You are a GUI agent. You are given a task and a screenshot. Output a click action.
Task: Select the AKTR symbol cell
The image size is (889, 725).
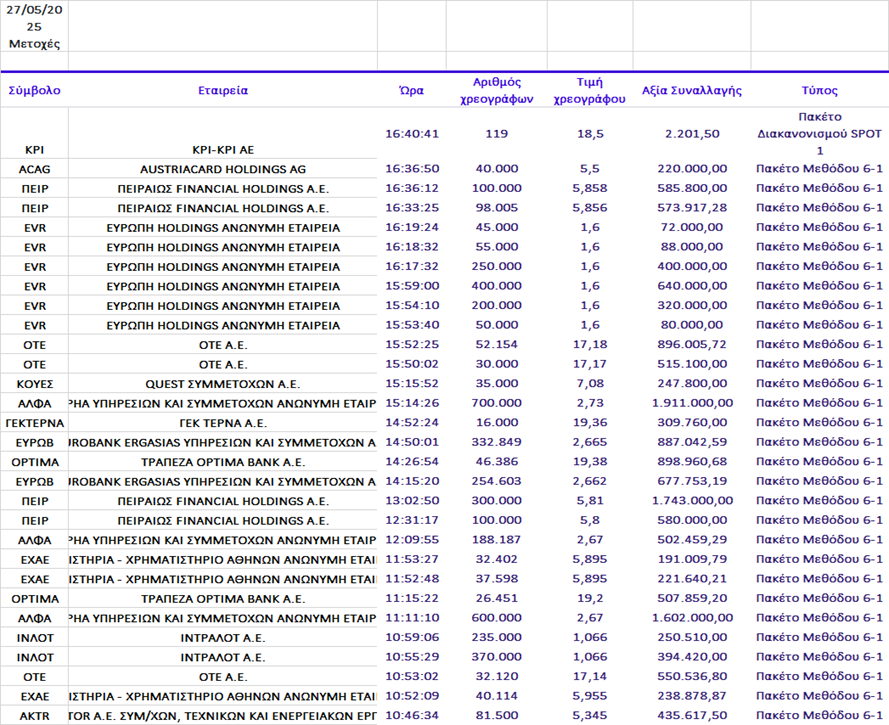click(x=34, y=716)
